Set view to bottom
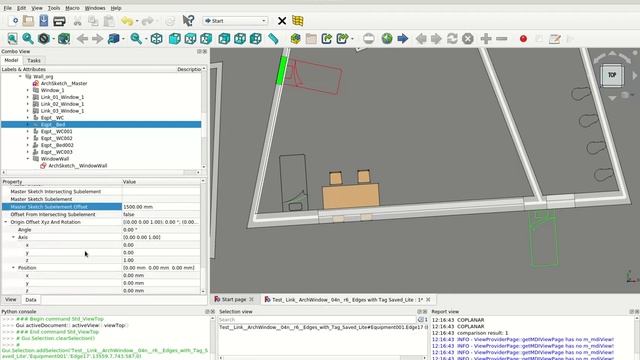Image resolution: width=640 pixels, height=360 pixels. tap(240, 39)
